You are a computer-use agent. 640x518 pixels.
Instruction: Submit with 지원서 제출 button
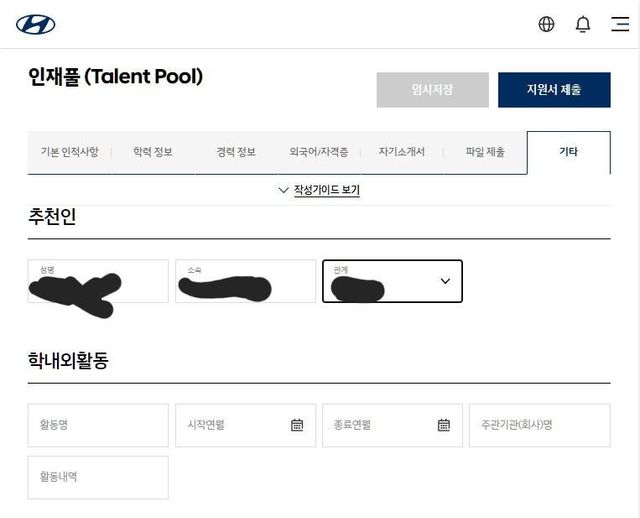coord(554,90)
